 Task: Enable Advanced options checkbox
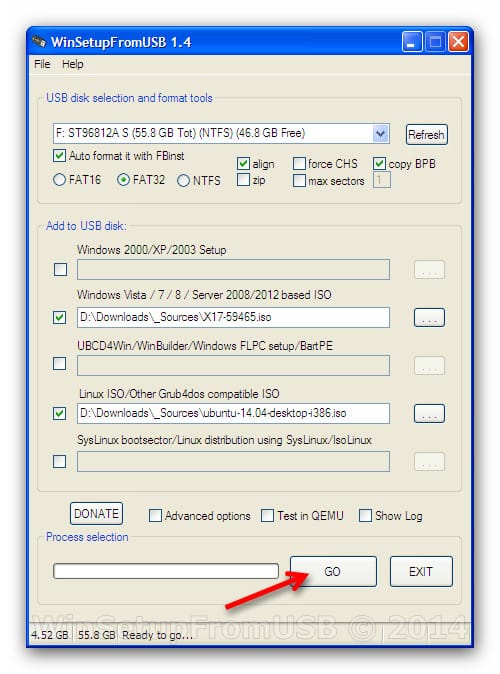pos(155,515)
